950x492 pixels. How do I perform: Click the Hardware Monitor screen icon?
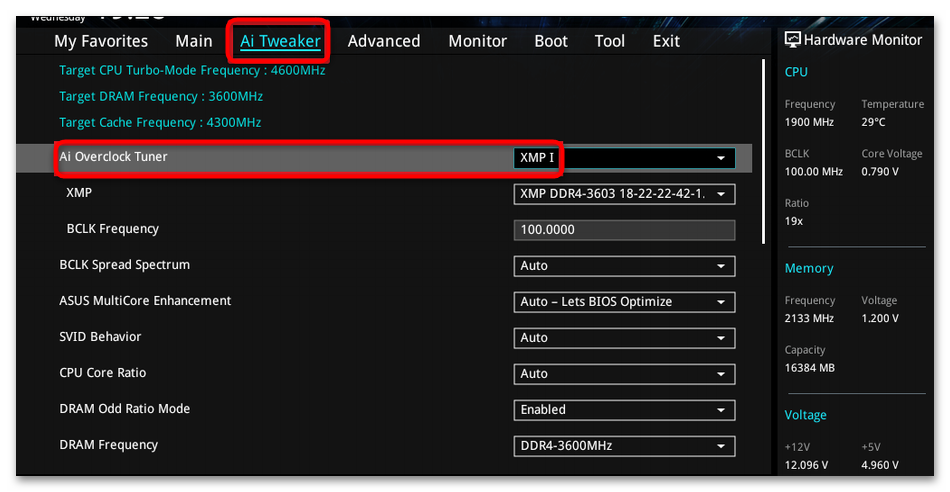click(x=793, y=40)
